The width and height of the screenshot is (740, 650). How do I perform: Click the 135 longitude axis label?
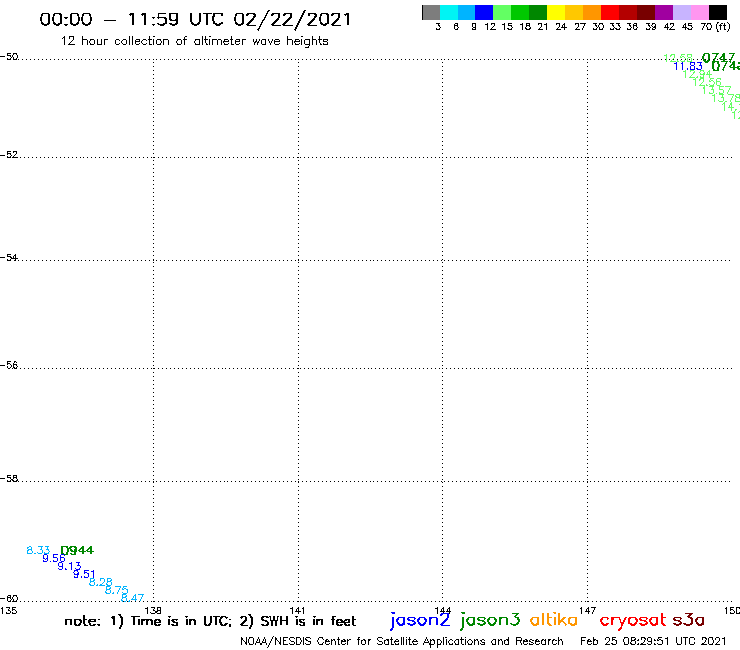coord(8,611)
